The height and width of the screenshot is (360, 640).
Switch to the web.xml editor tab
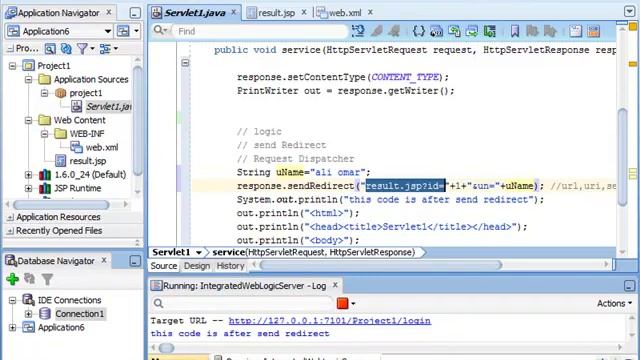tap(345, 13)
